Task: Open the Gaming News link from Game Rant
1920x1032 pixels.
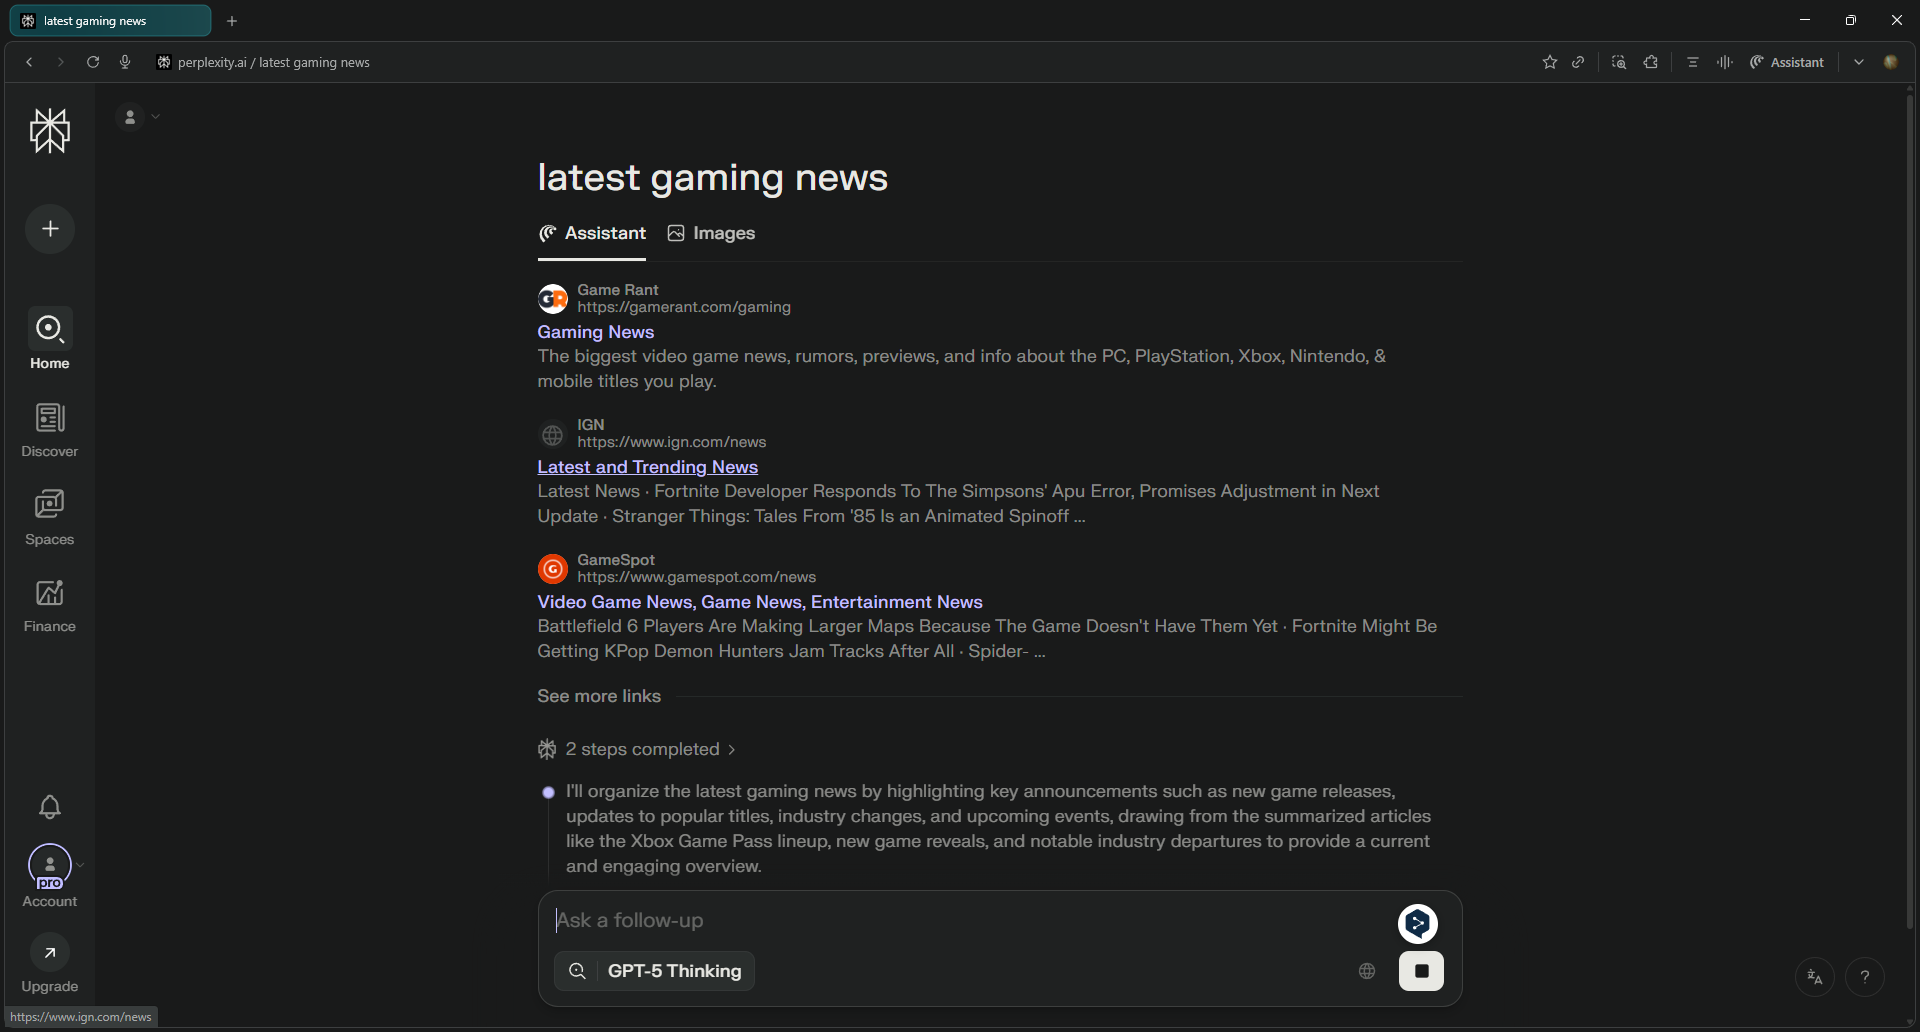Action: [x=596, y=332]
